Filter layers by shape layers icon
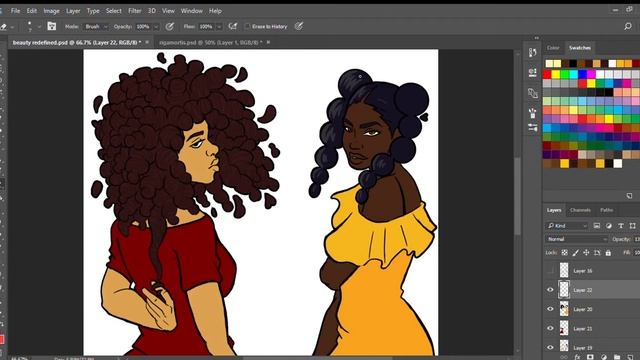This screenshot has height=360, width=640. coord(632,226)
